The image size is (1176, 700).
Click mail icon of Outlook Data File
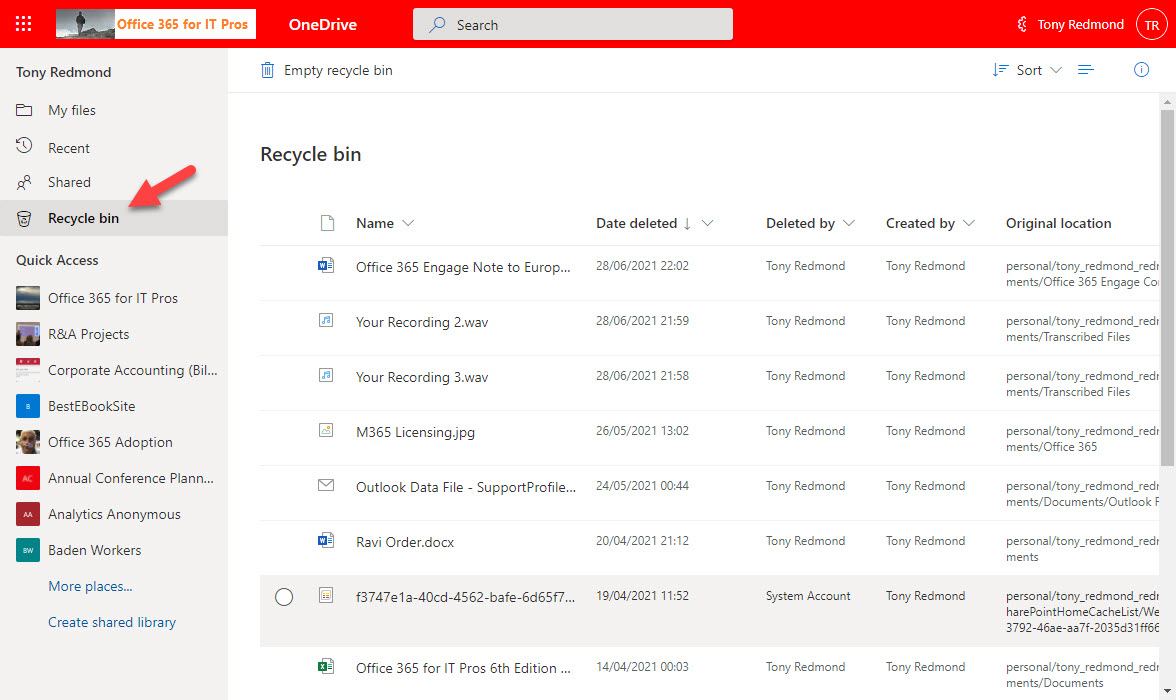click(x=326, y=485)
